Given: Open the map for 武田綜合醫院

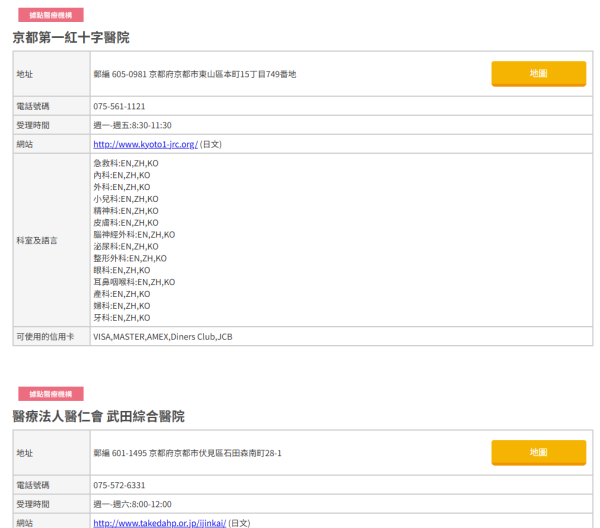Looking at the screenshot, I should [x=538, y=452].
